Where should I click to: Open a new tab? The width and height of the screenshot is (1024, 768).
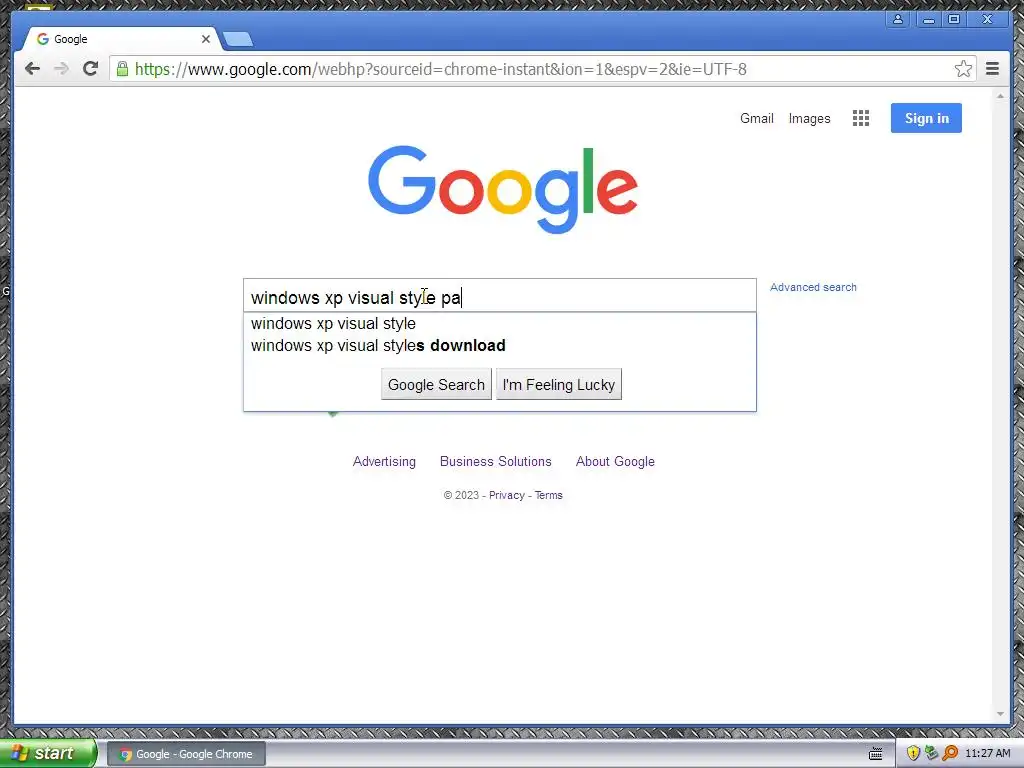238,40
